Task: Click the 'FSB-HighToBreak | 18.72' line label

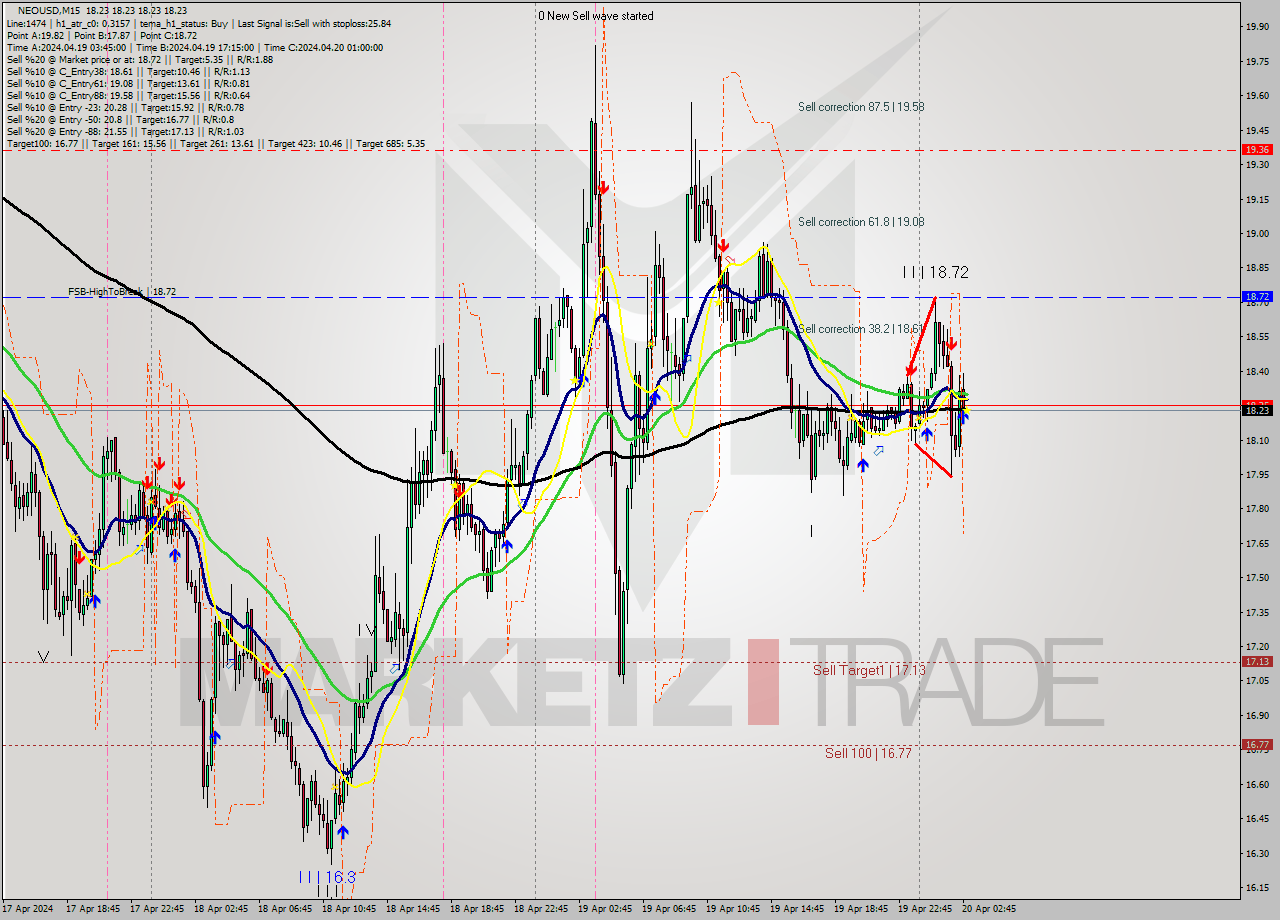Action: (122, 292)
